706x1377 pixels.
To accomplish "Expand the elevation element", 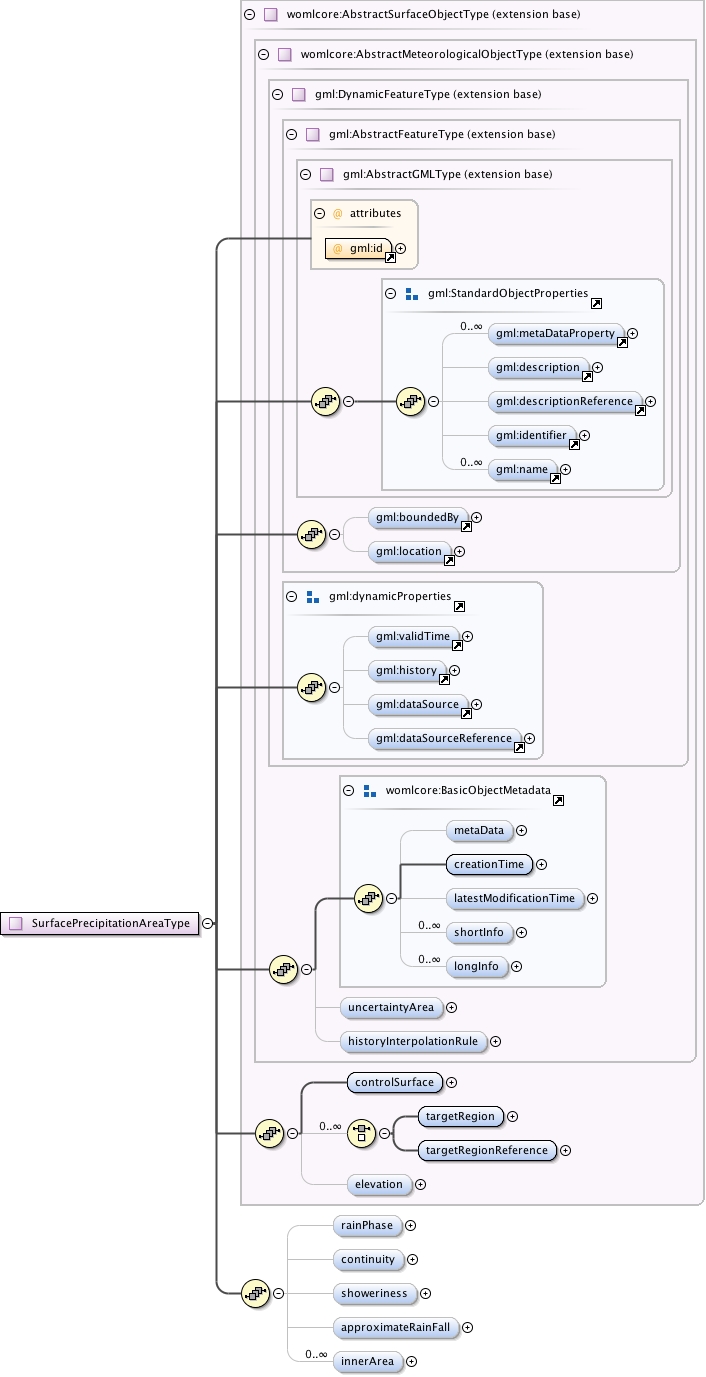I will pyautogui.click(x=420, y=1184).
